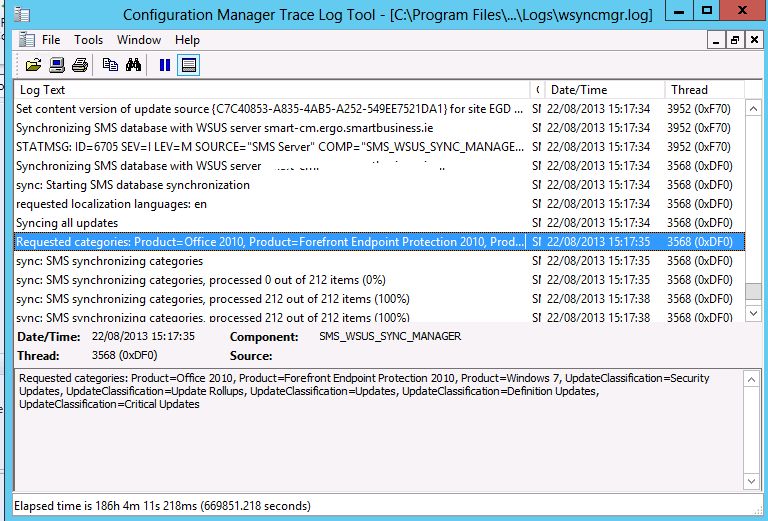Sort by the Log Text column header

(x=272, y=90)
